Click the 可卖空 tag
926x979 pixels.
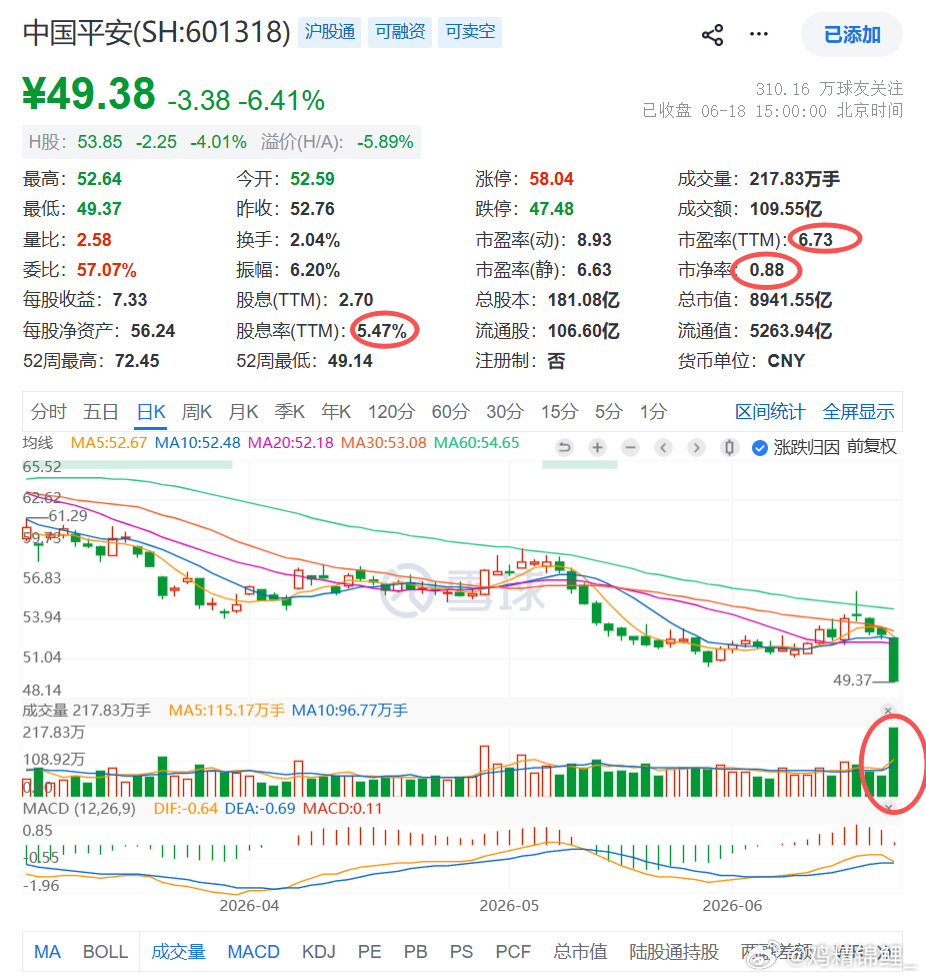coord(470,31)
